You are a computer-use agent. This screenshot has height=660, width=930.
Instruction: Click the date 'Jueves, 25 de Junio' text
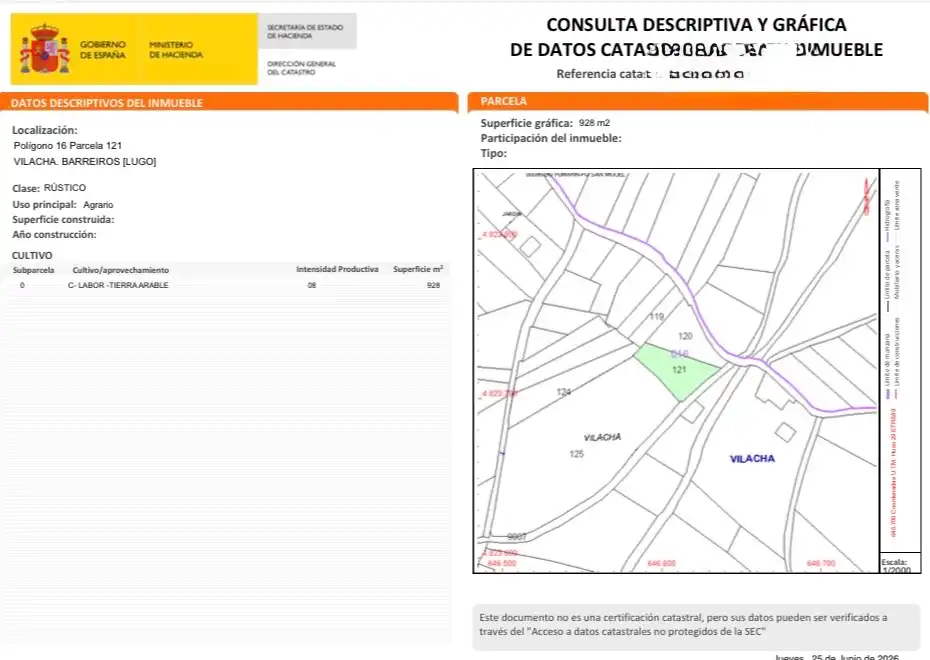837,657
